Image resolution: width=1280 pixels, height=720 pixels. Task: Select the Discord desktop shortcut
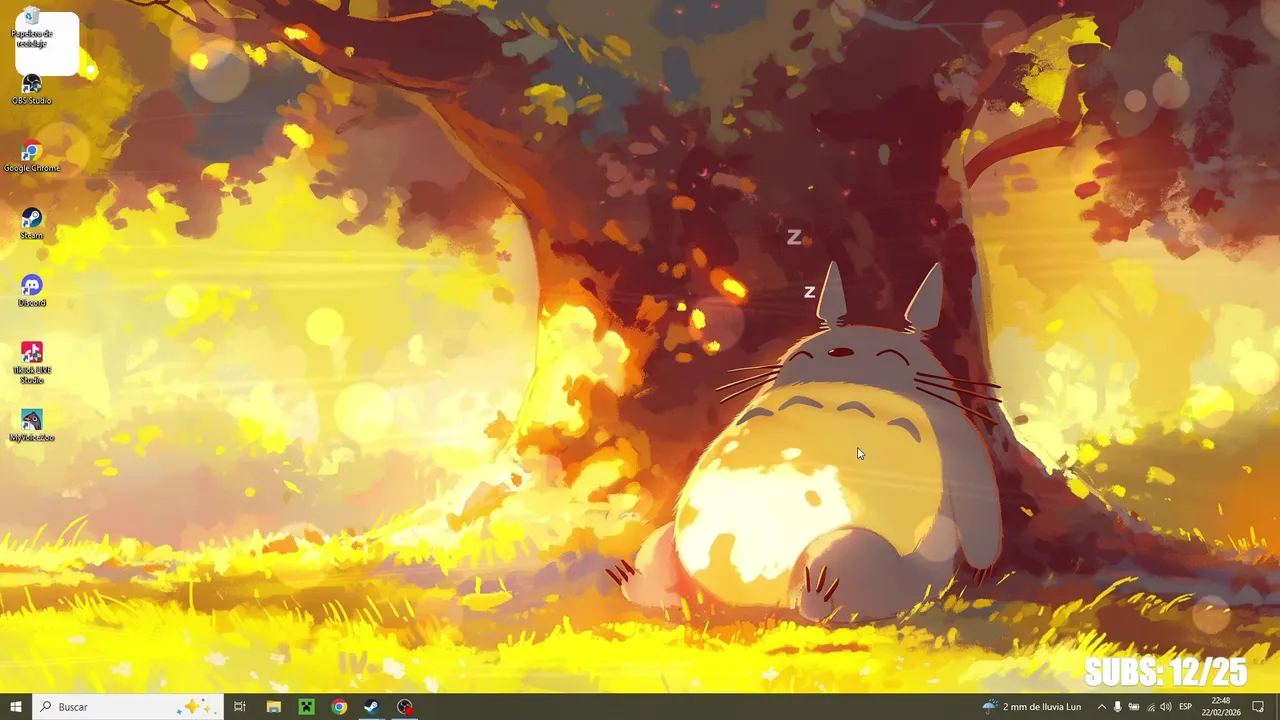[x=32, y=291]
